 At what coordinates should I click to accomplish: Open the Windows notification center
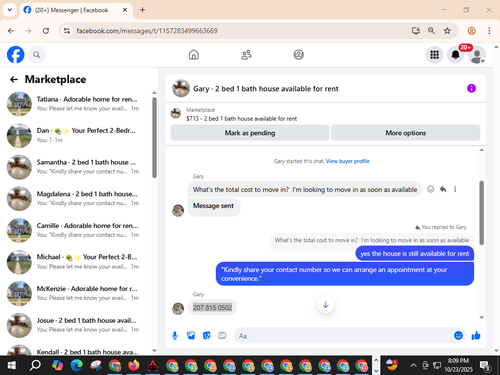[x=485, y=366]
